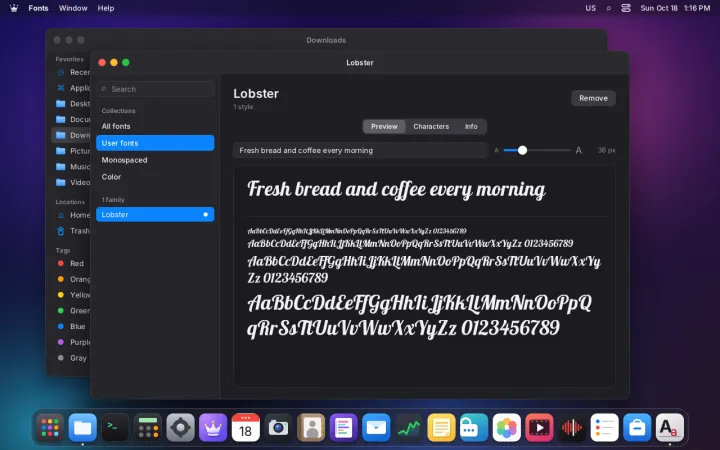720x450 pixels.
Task: Select Yellow tag in Downloads window
Action: (x=72, y=295)
